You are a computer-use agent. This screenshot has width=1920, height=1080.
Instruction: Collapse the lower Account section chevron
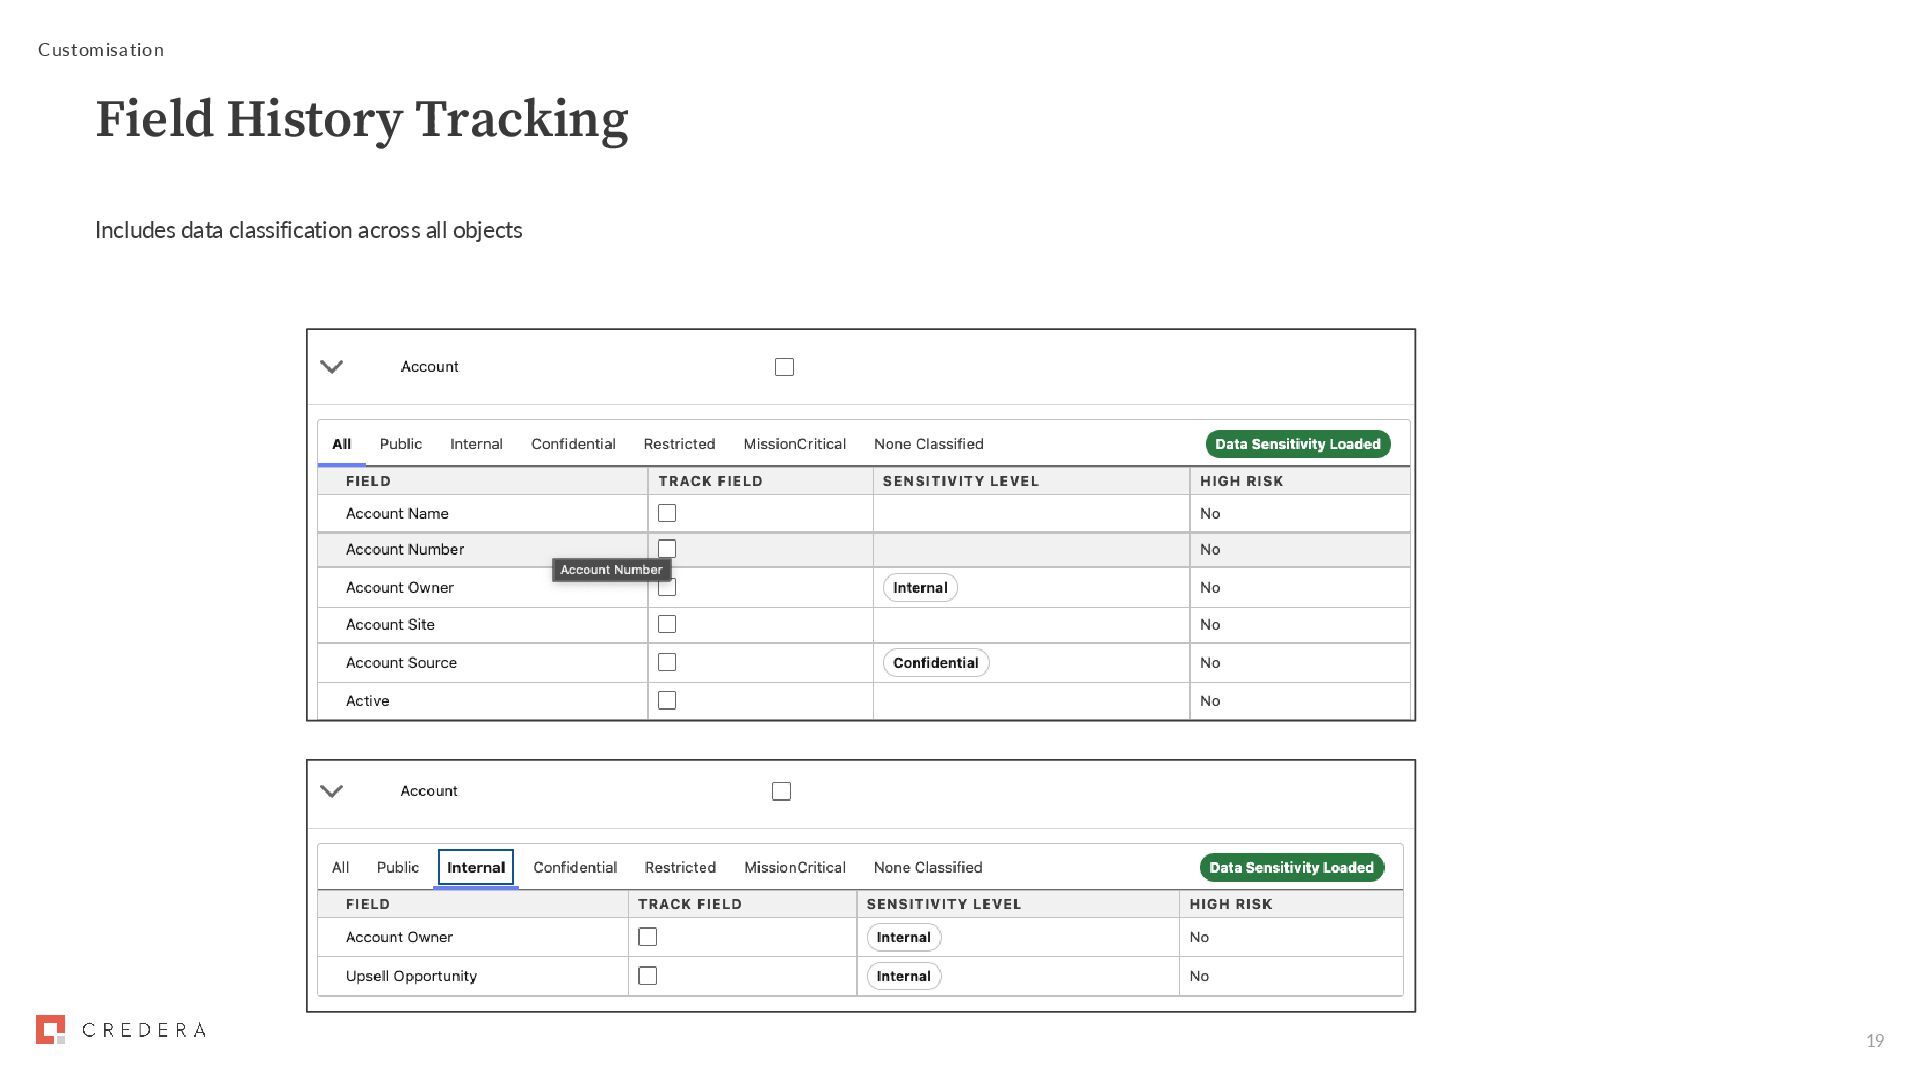point(331,791)
